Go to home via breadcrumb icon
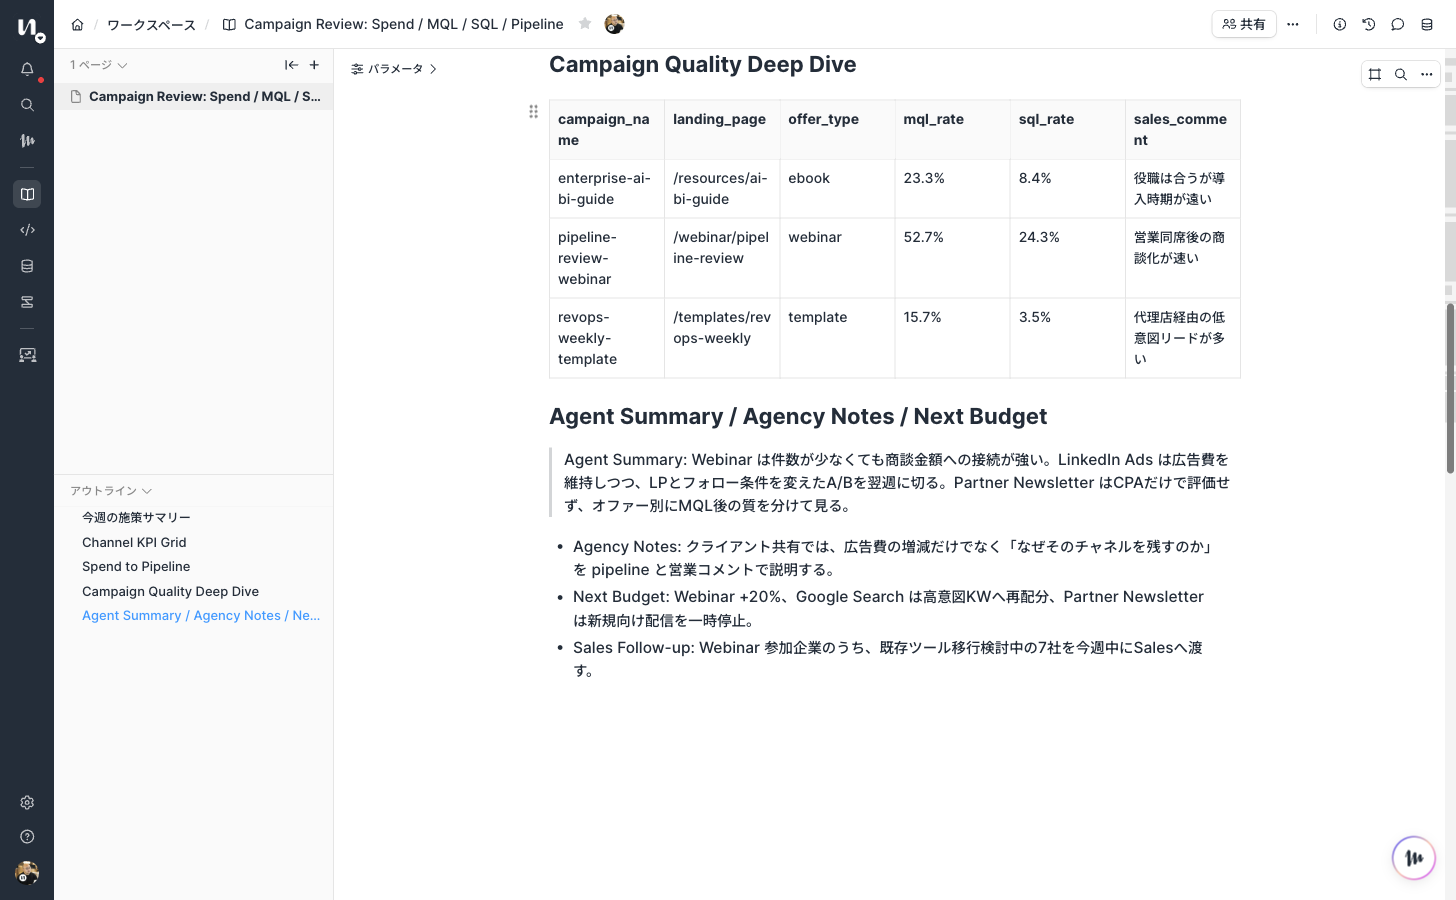The image size is (1456, 900). [77, 24]
